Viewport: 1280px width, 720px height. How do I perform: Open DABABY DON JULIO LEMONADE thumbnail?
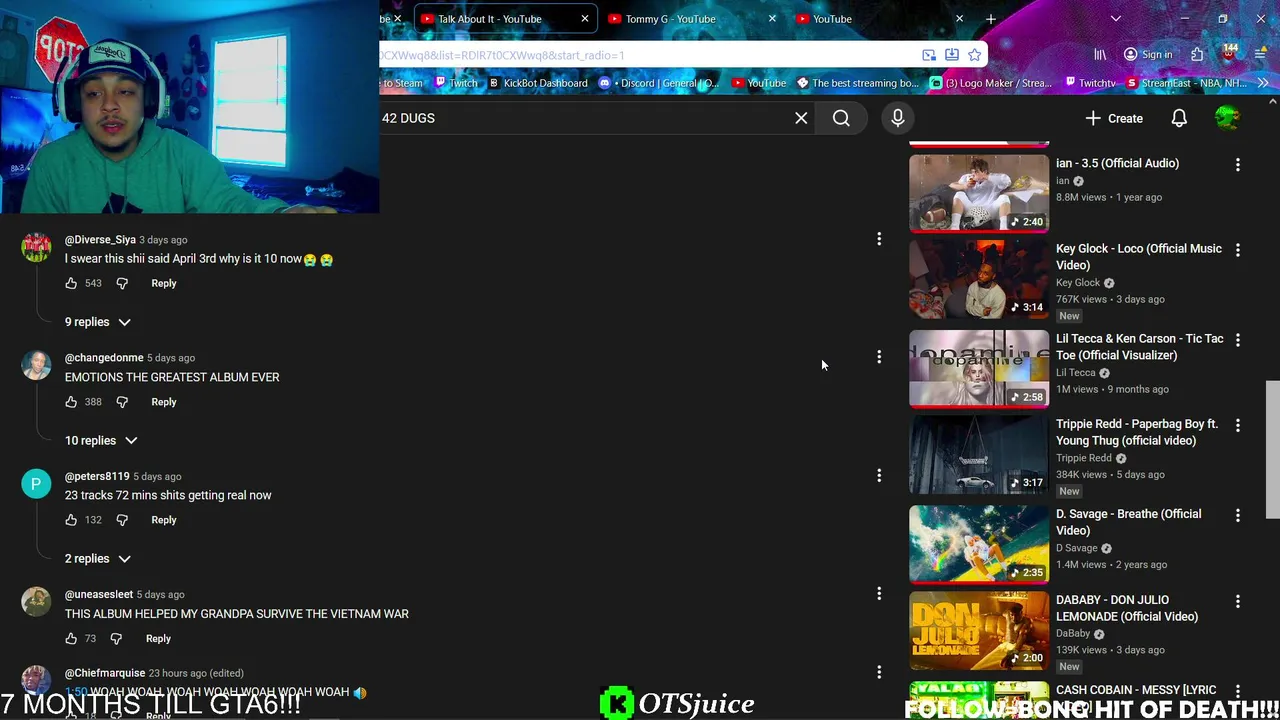(979, 630)
